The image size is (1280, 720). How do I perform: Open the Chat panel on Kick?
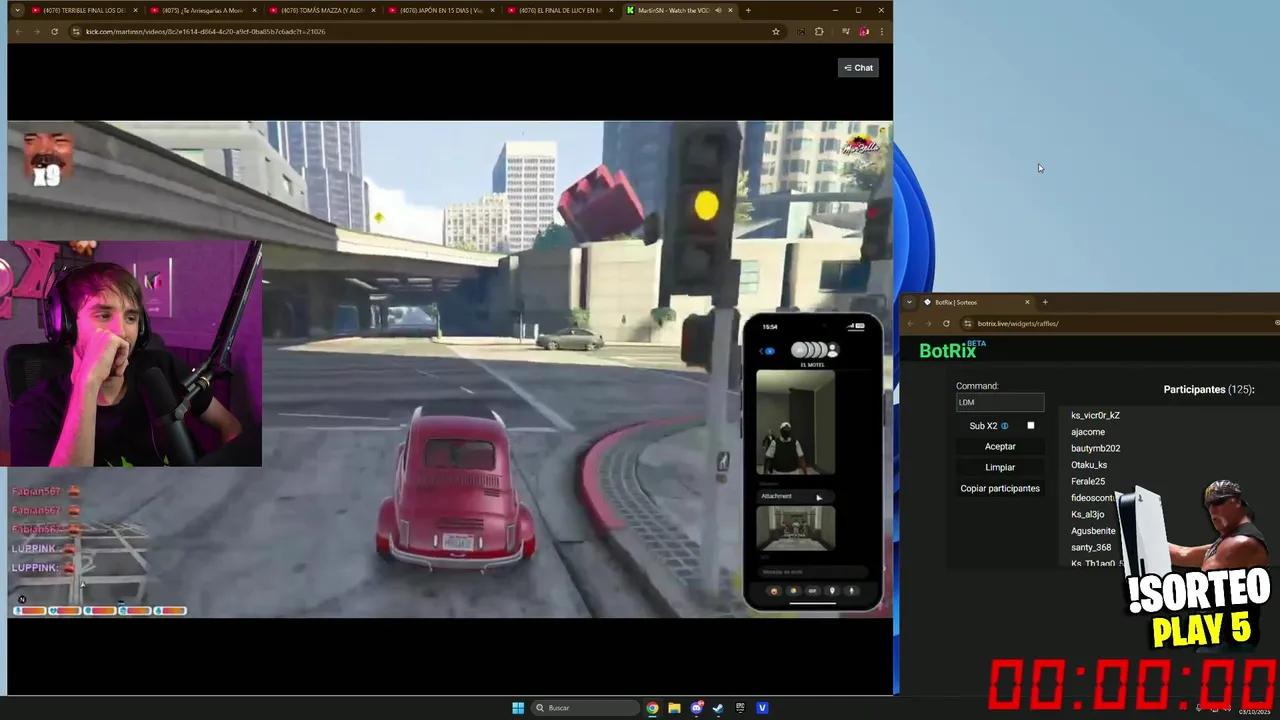point(858,68)
